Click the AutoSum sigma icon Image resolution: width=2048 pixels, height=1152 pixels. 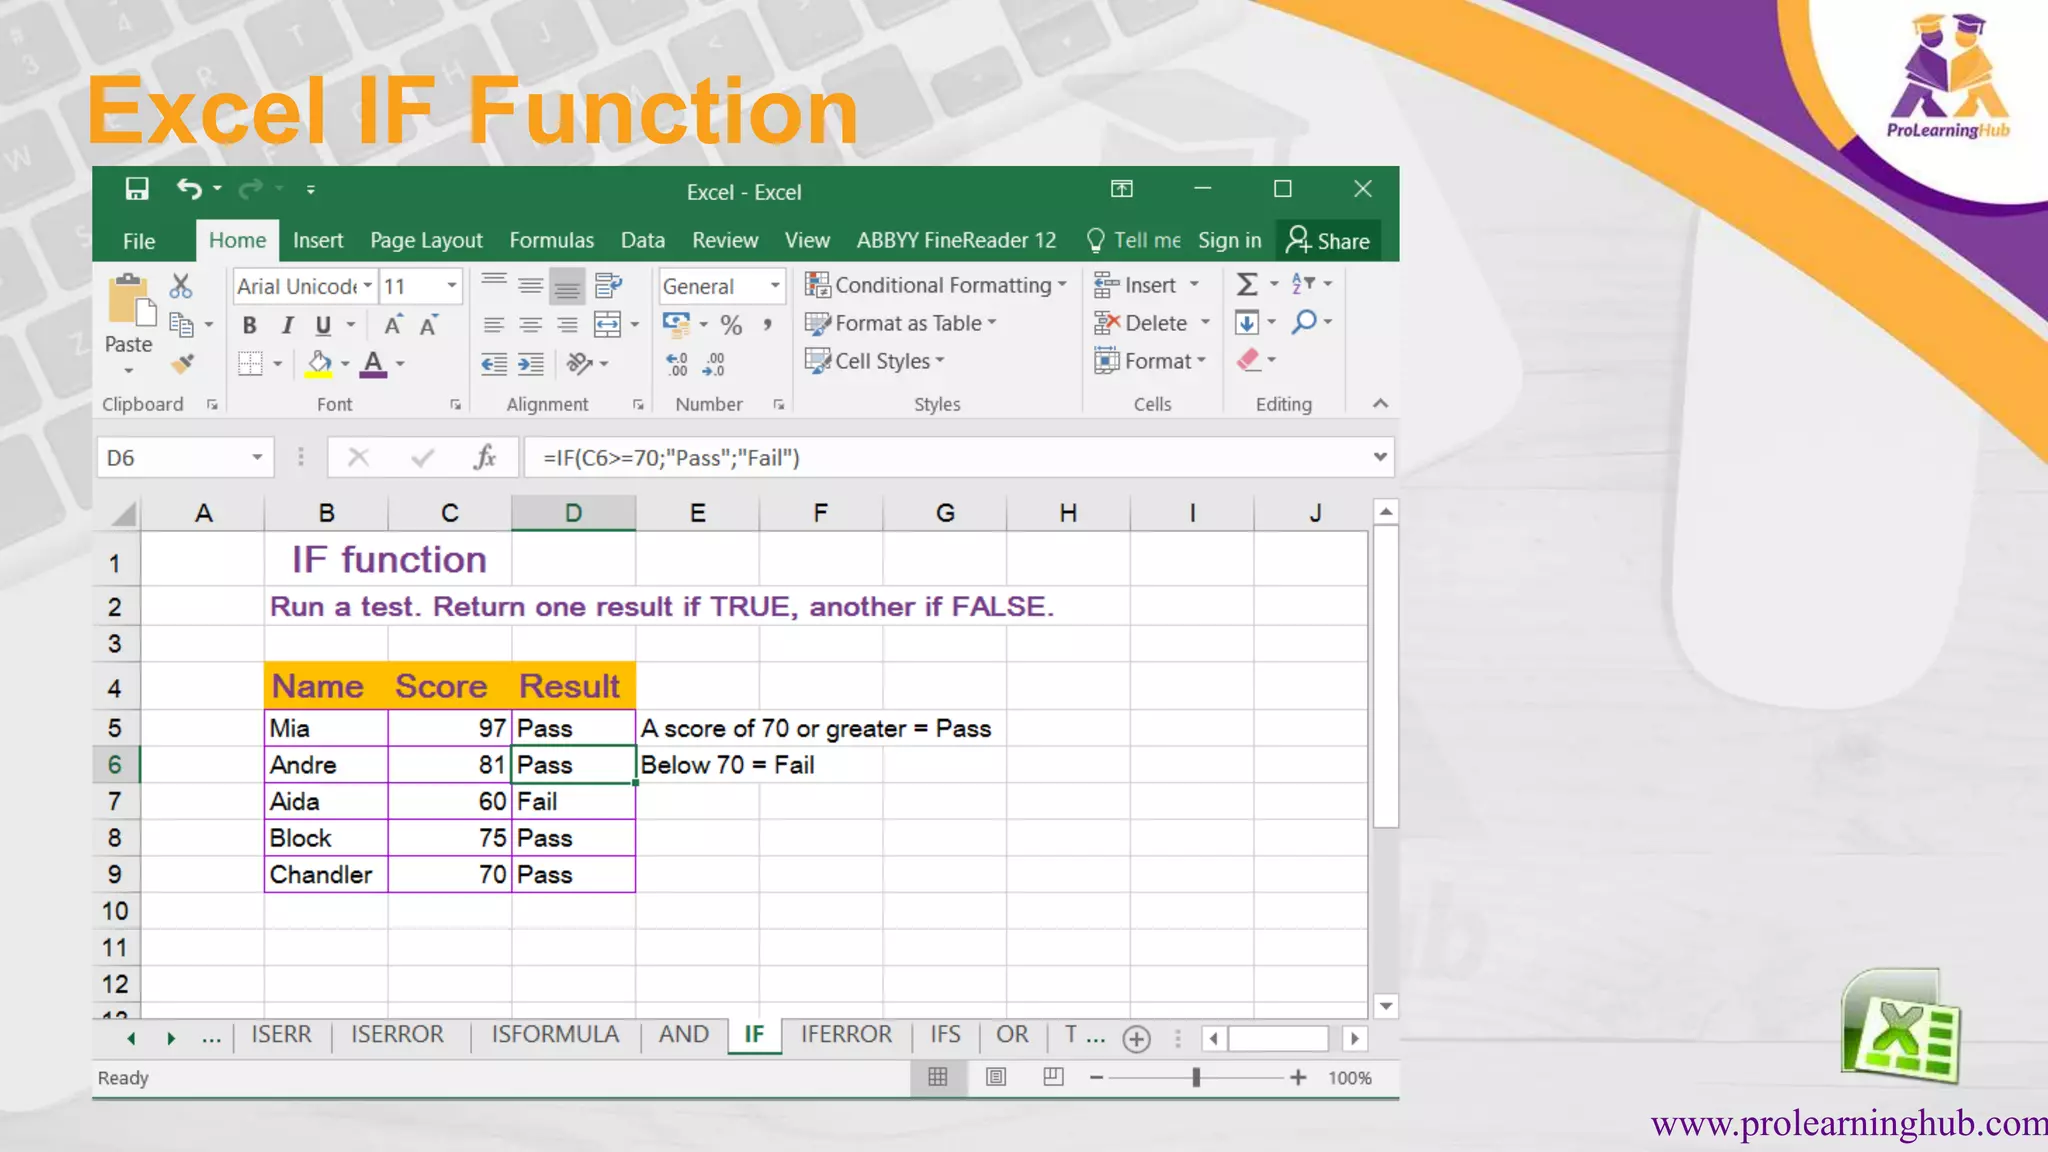[1247, 285]
